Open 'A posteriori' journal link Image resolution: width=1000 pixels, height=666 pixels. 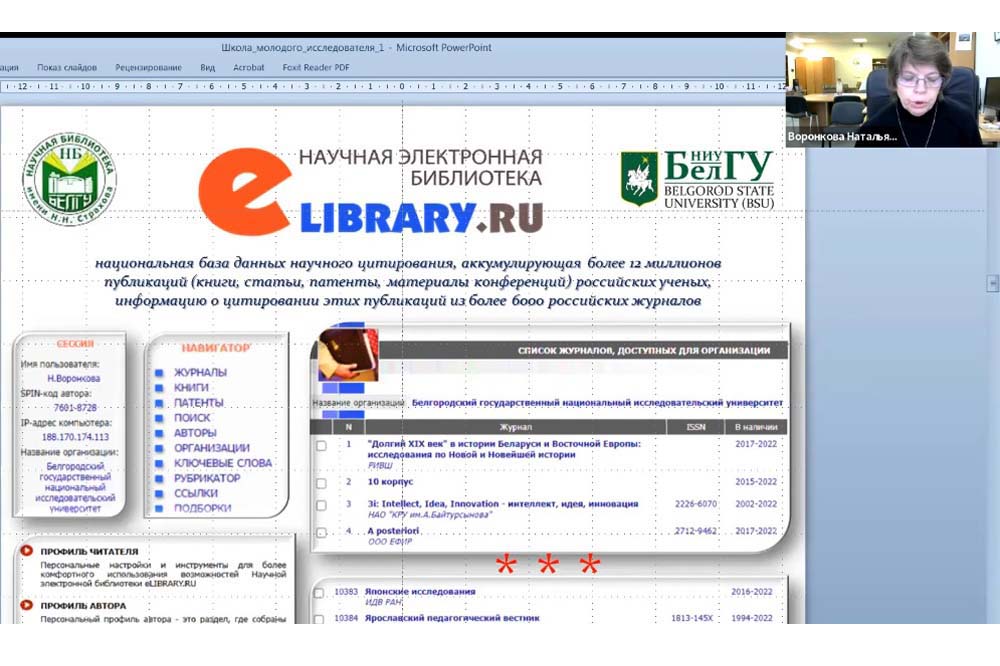[x=392, y=531]
